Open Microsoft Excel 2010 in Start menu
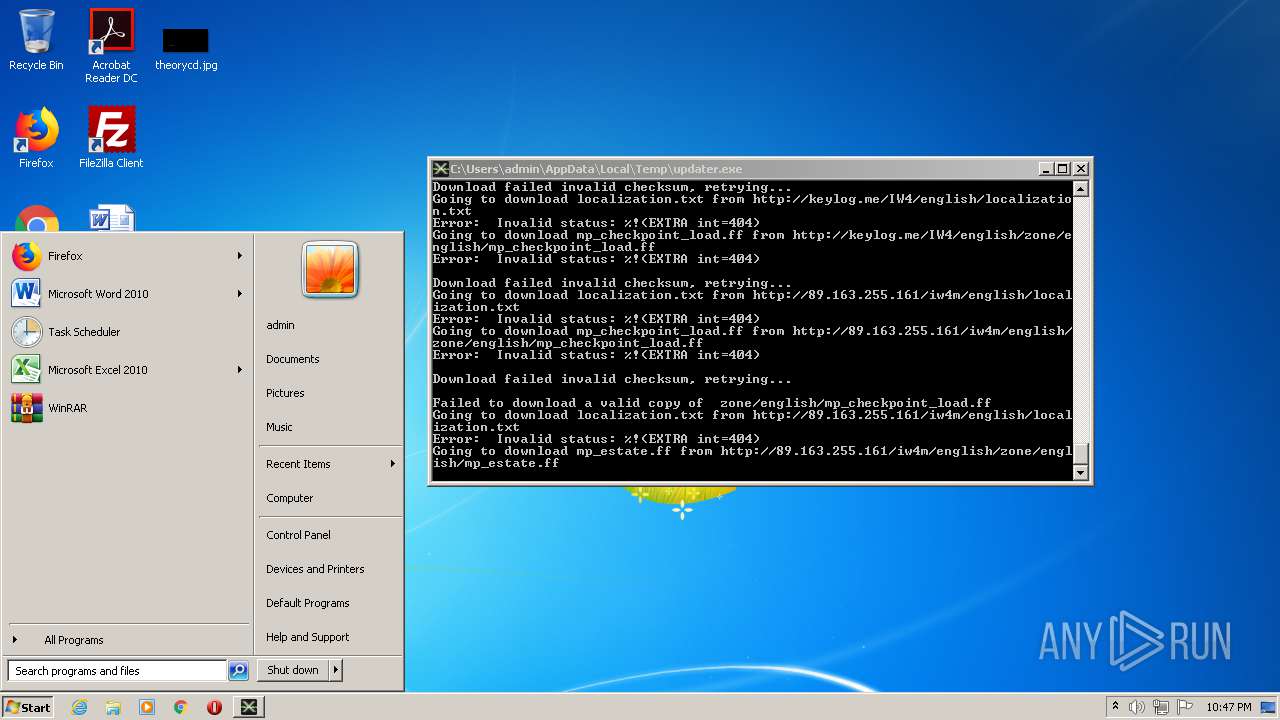1280x720 pixels. 127,370
